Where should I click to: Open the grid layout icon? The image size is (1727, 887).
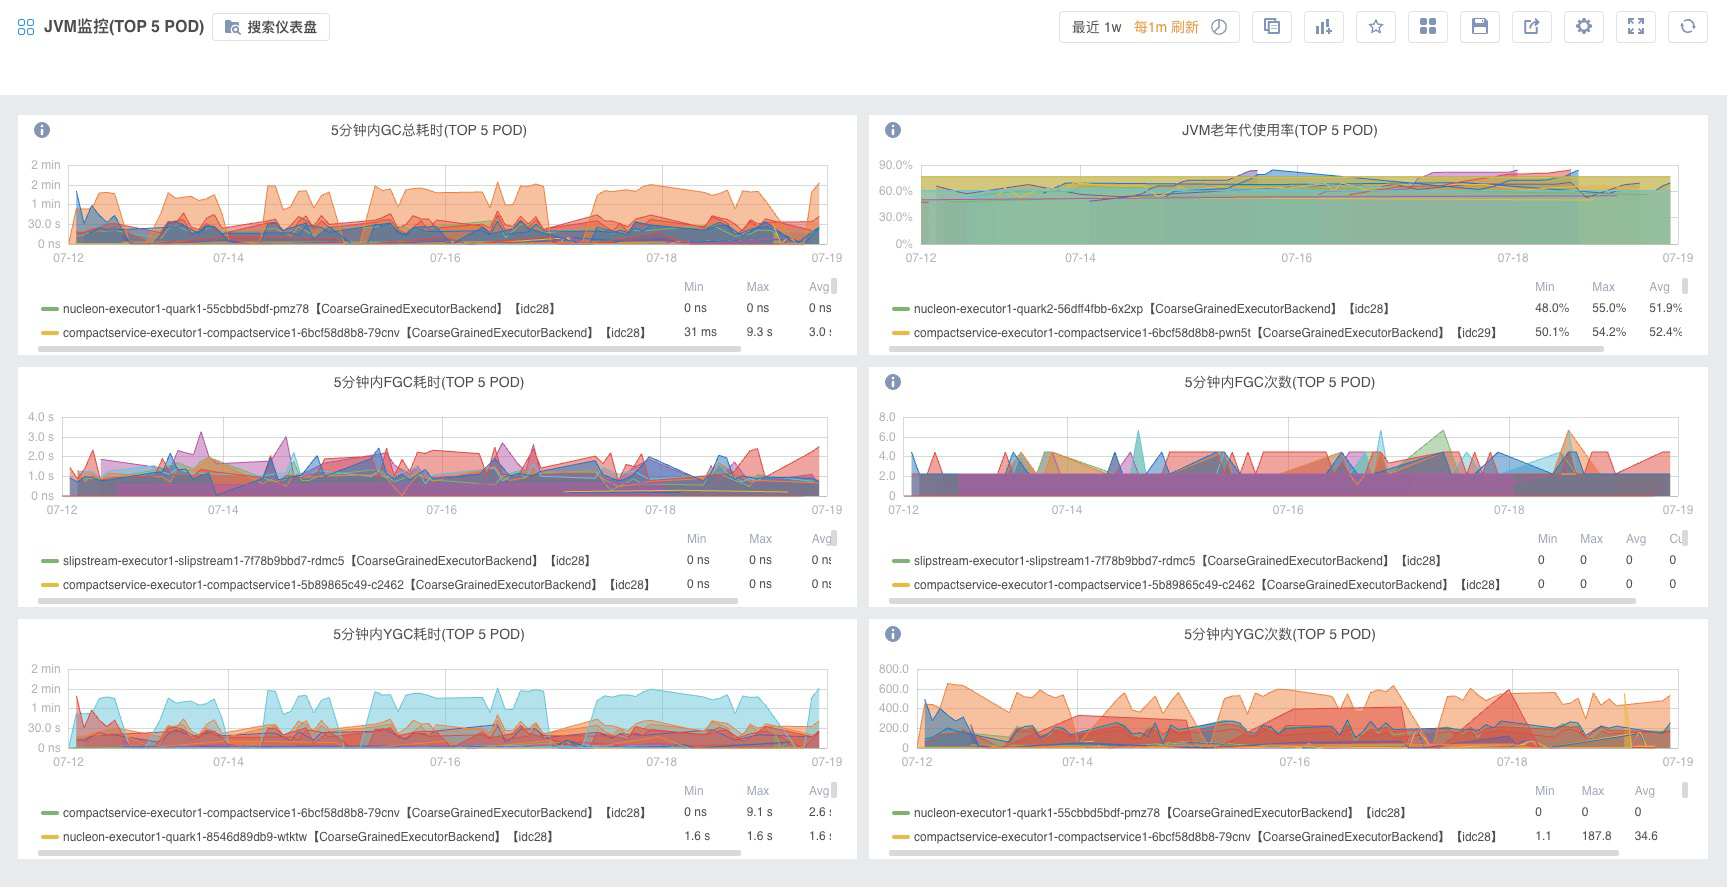pos(1428,27)
